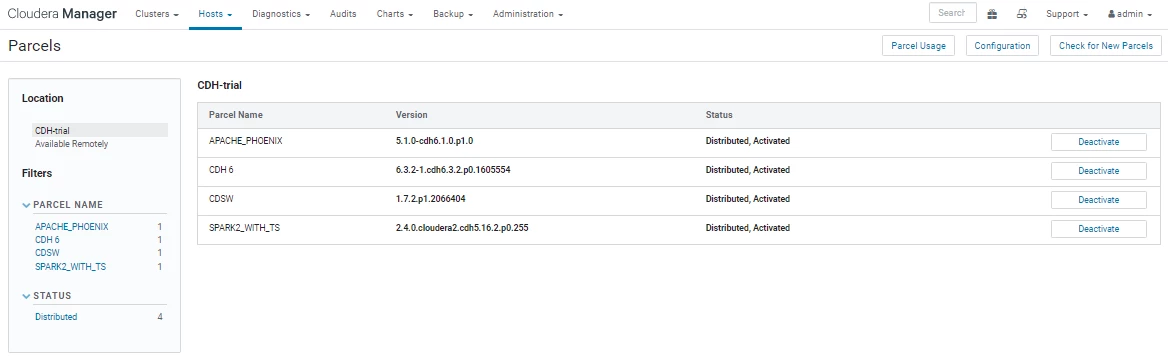Open the running commands icon

pyautogui.click(x=1023, y=14)
